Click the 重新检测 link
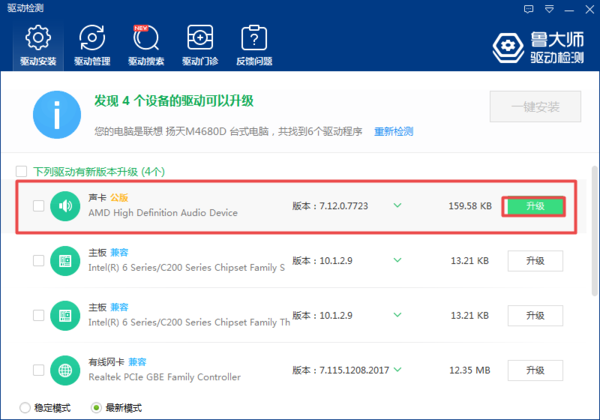Image resolution: width=600 pixels, height=420 pixels. pyautogui.click(x=394, y=131)
